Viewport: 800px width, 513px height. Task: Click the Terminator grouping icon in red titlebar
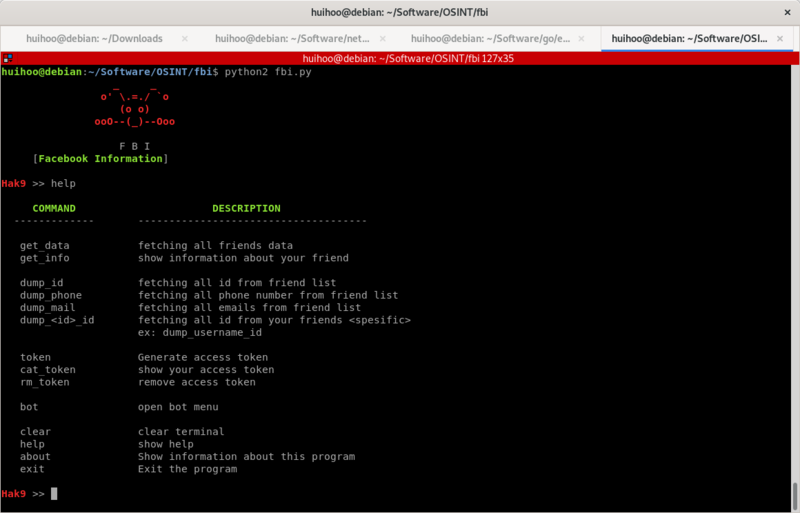click(8, 58)
